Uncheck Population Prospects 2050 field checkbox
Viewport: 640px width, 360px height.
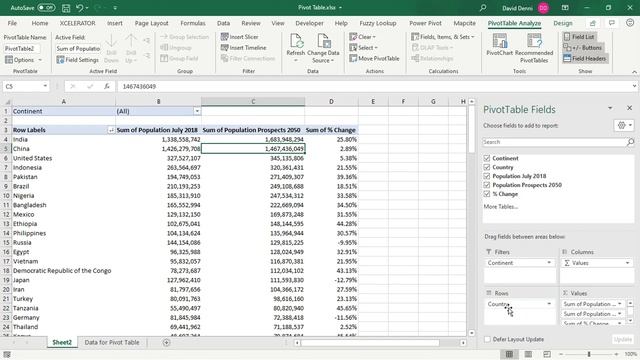[x=487, y=185]
